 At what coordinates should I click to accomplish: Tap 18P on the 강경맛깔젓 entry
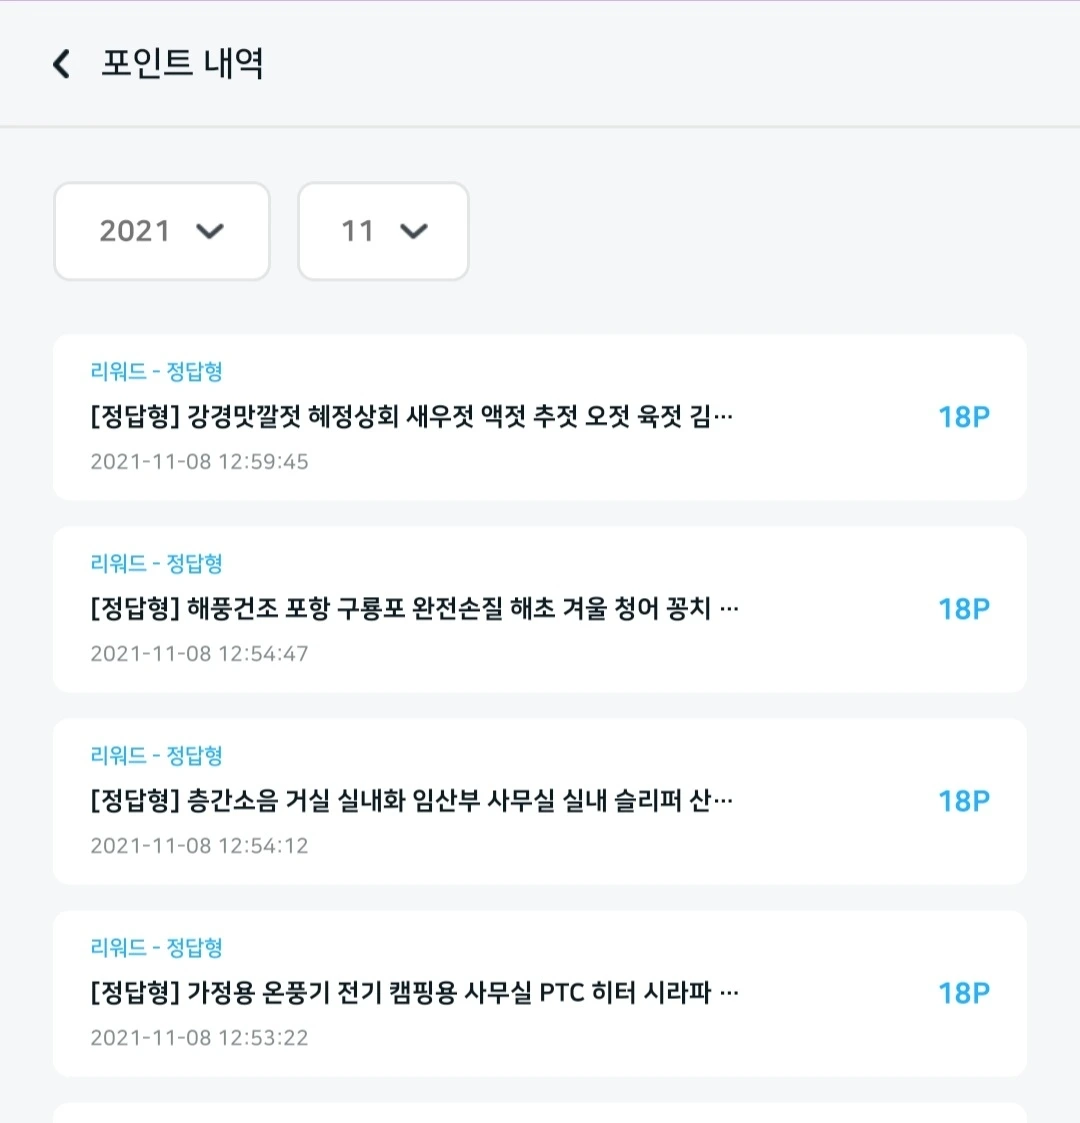pyautogui.click(x=963, y=417)
